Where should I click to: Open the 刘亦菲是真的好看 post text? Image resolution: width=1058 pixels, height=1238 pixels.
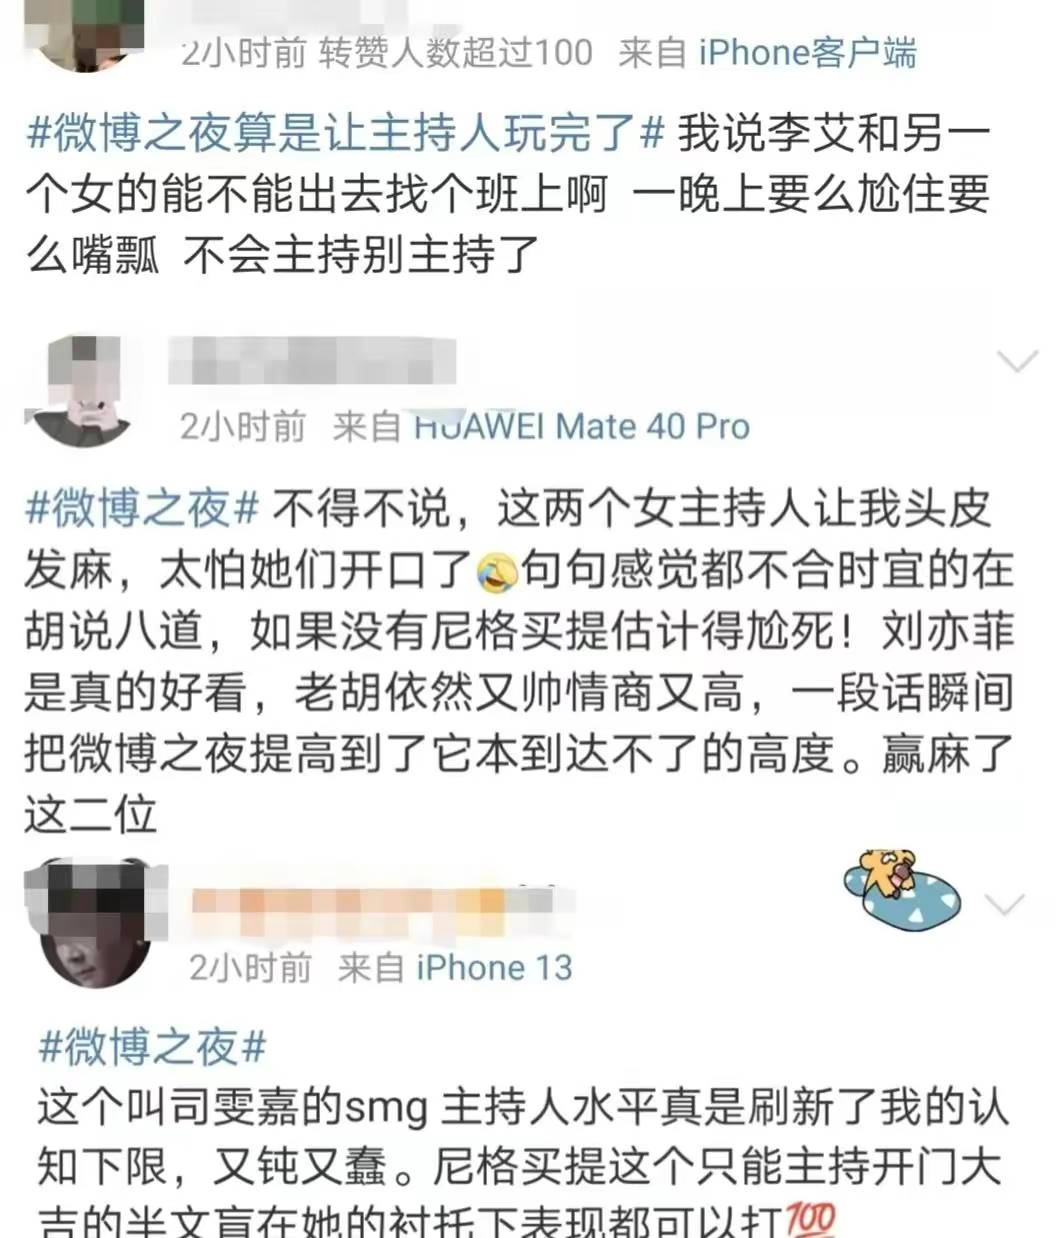coord(519,663)
